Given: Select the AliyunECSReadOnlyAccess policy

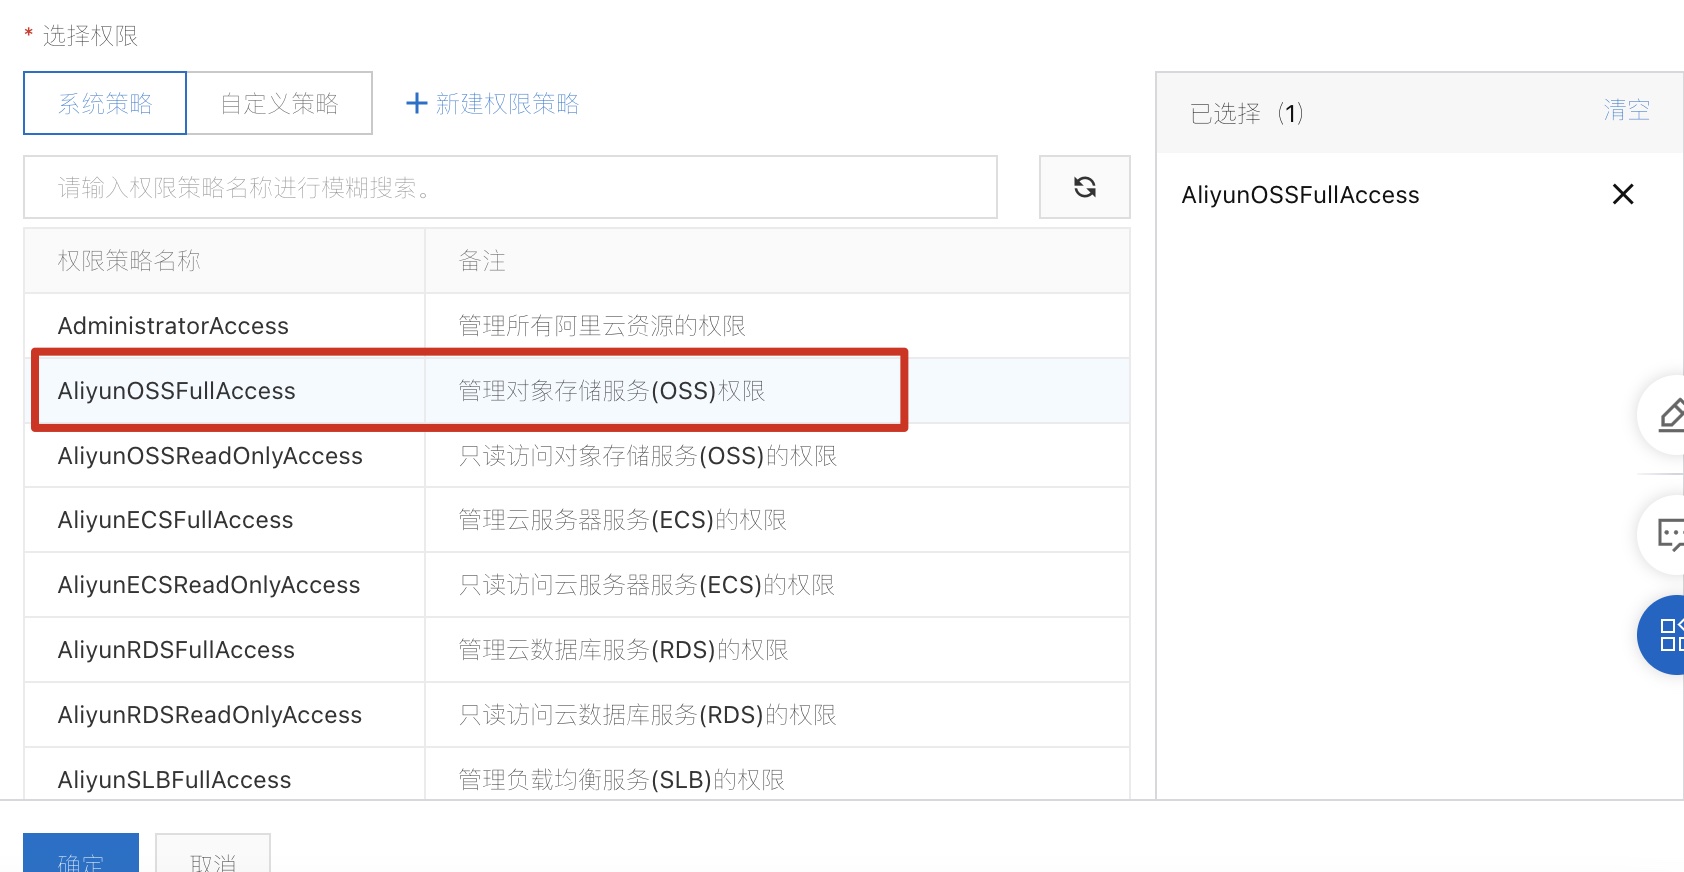Looking at the screenshot, I should 209,585.
